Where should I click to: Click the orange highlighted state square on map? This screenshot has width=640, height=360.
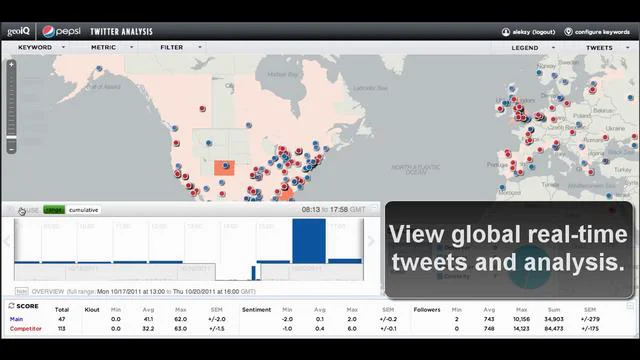(224, 168)
